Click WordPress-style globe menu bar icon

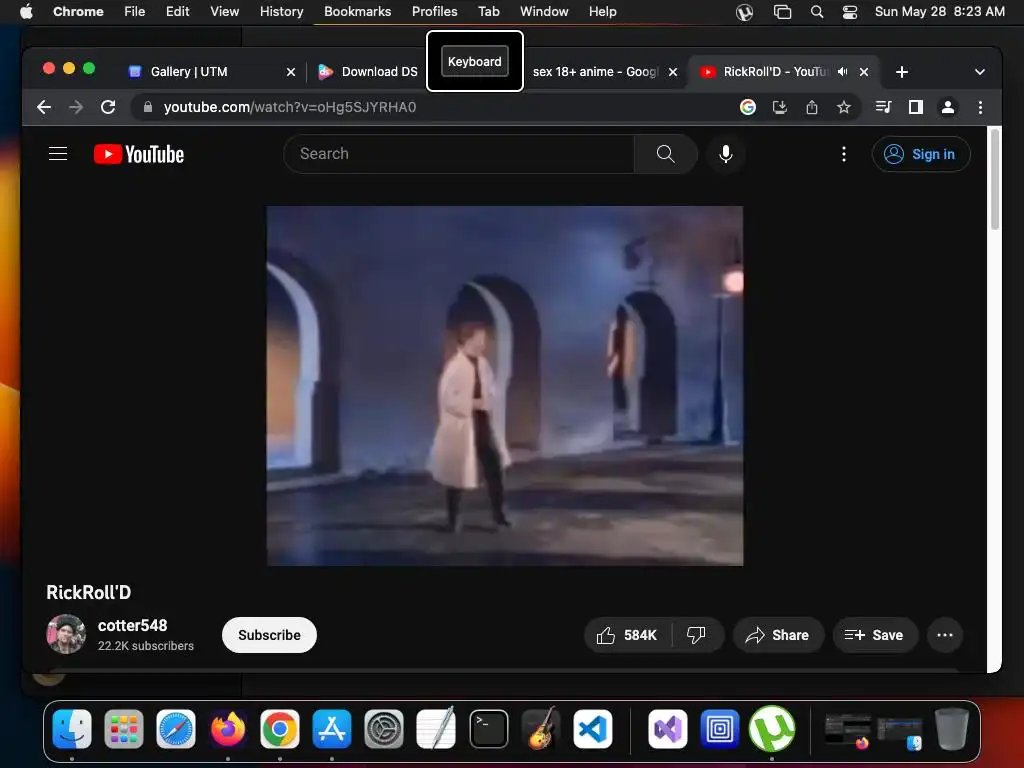coord(744,12)
